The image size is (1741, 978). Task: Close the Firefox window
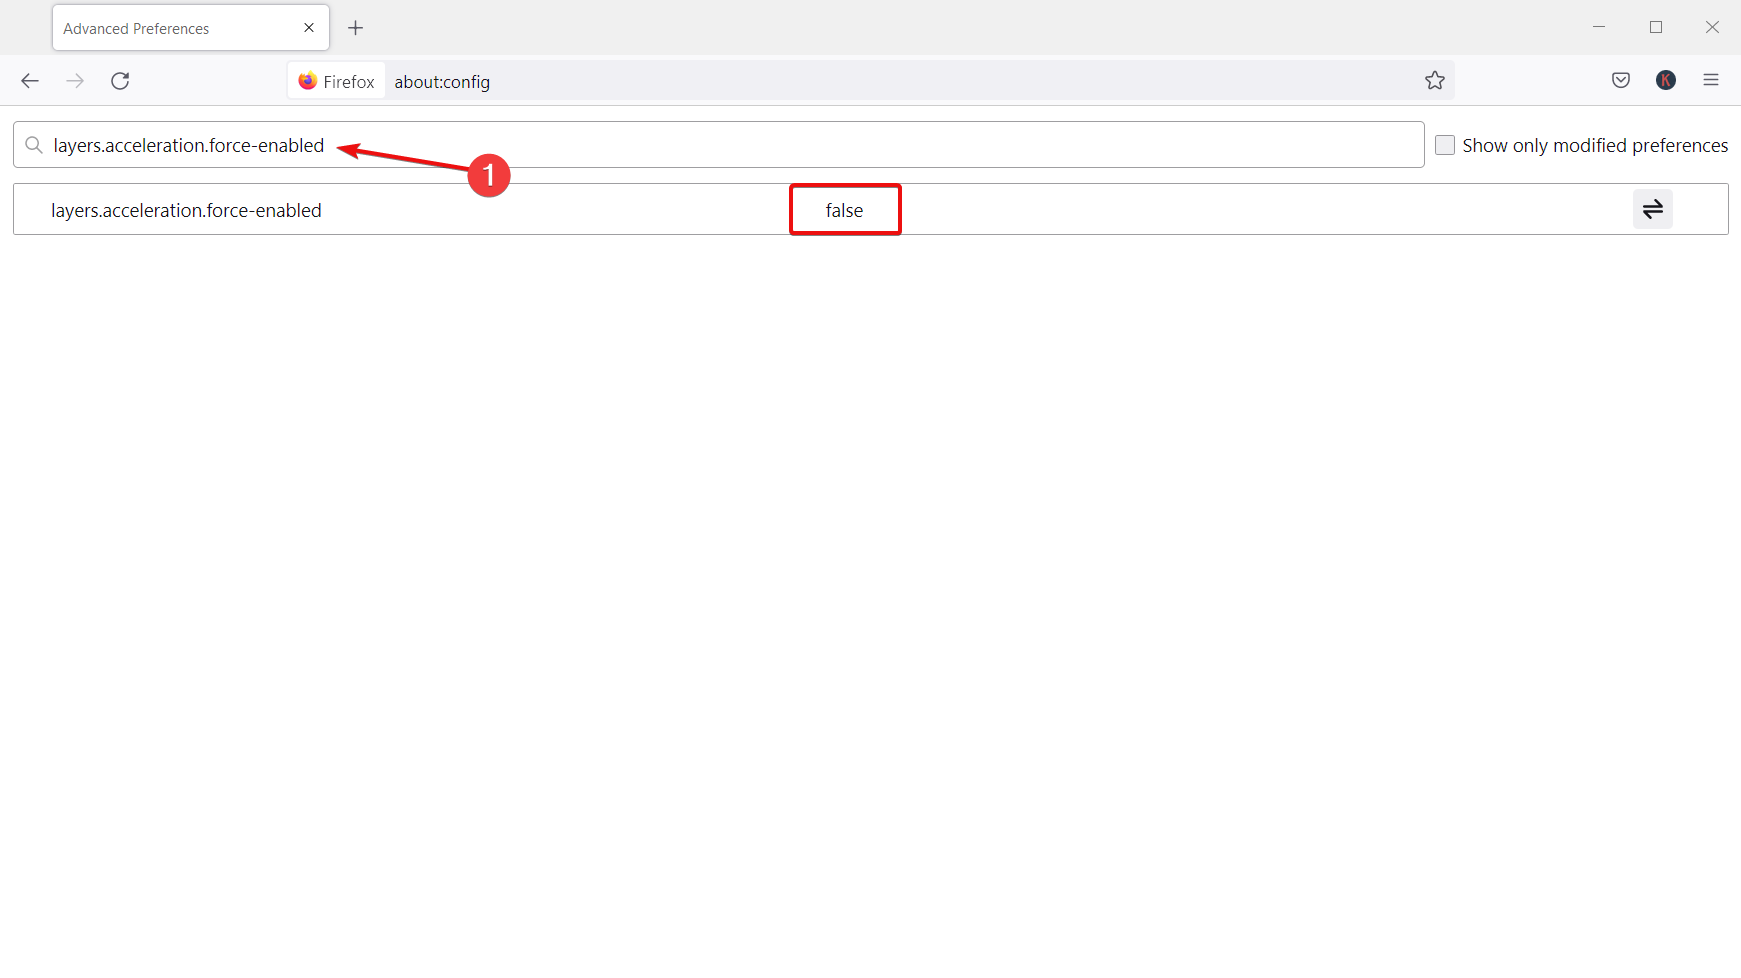pos(1712,28)
